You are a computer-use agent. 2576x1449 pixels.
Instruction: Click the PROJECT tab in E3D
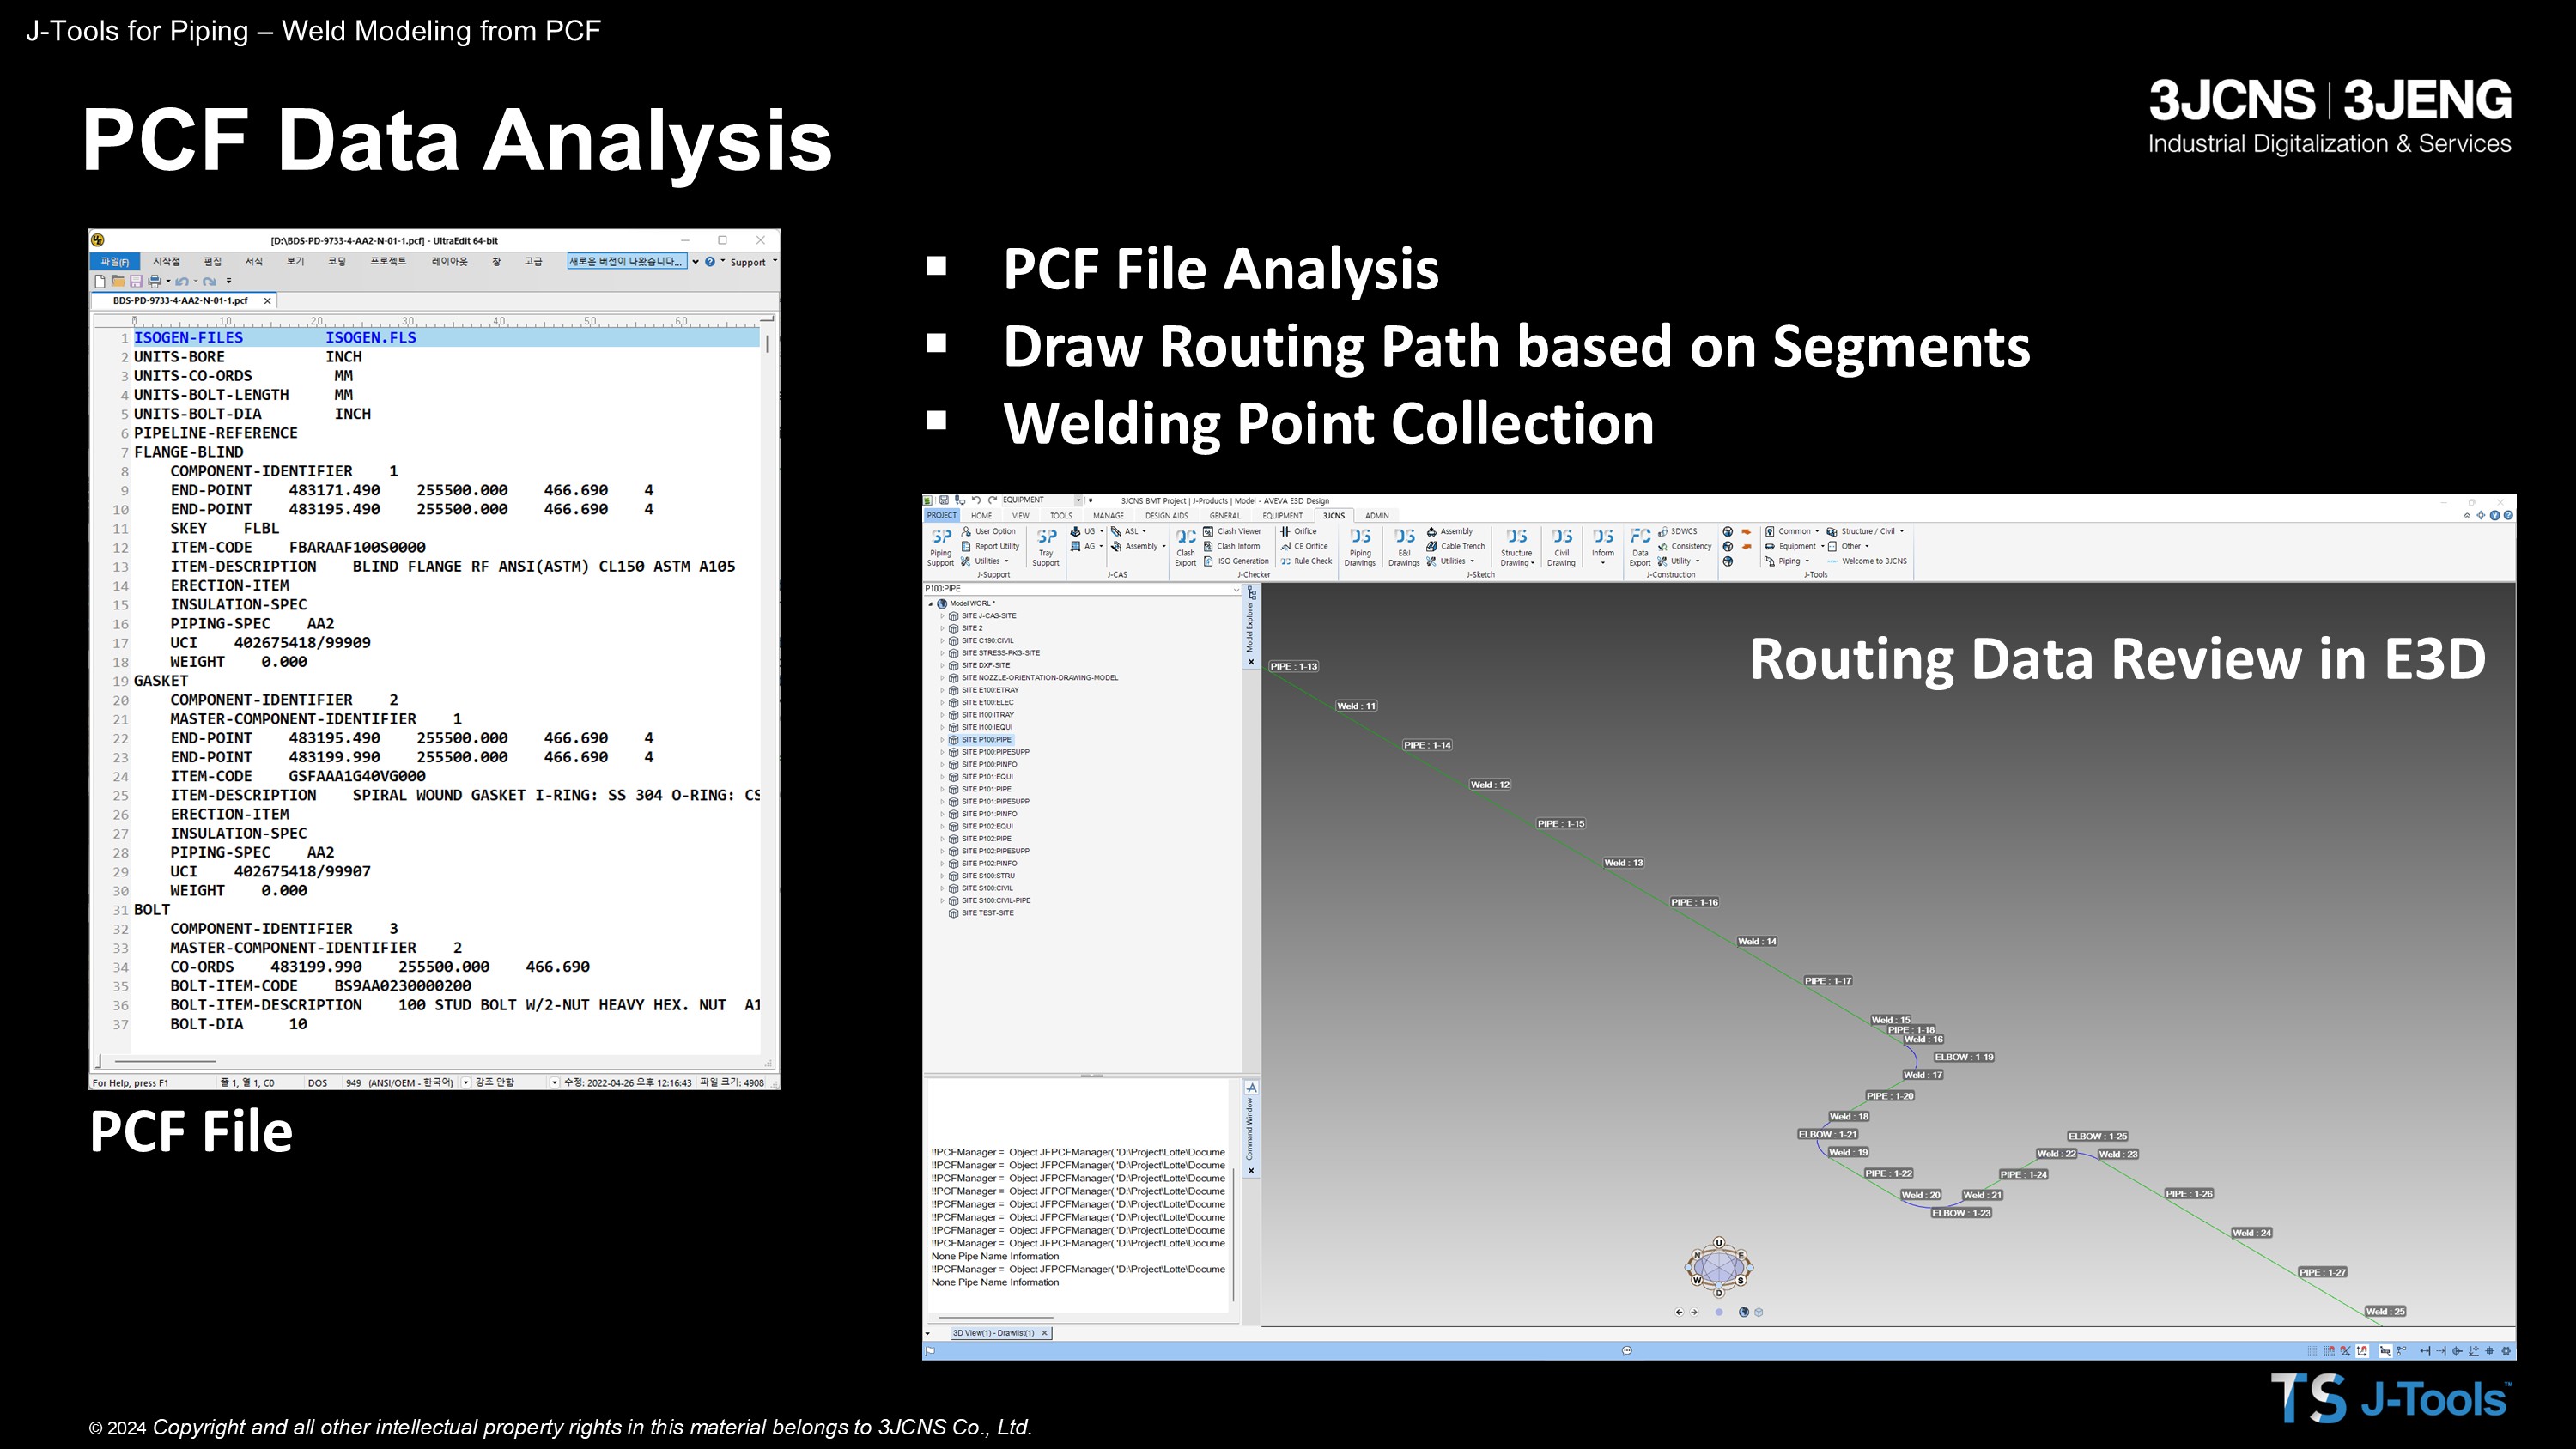click(x=941, y=516)
